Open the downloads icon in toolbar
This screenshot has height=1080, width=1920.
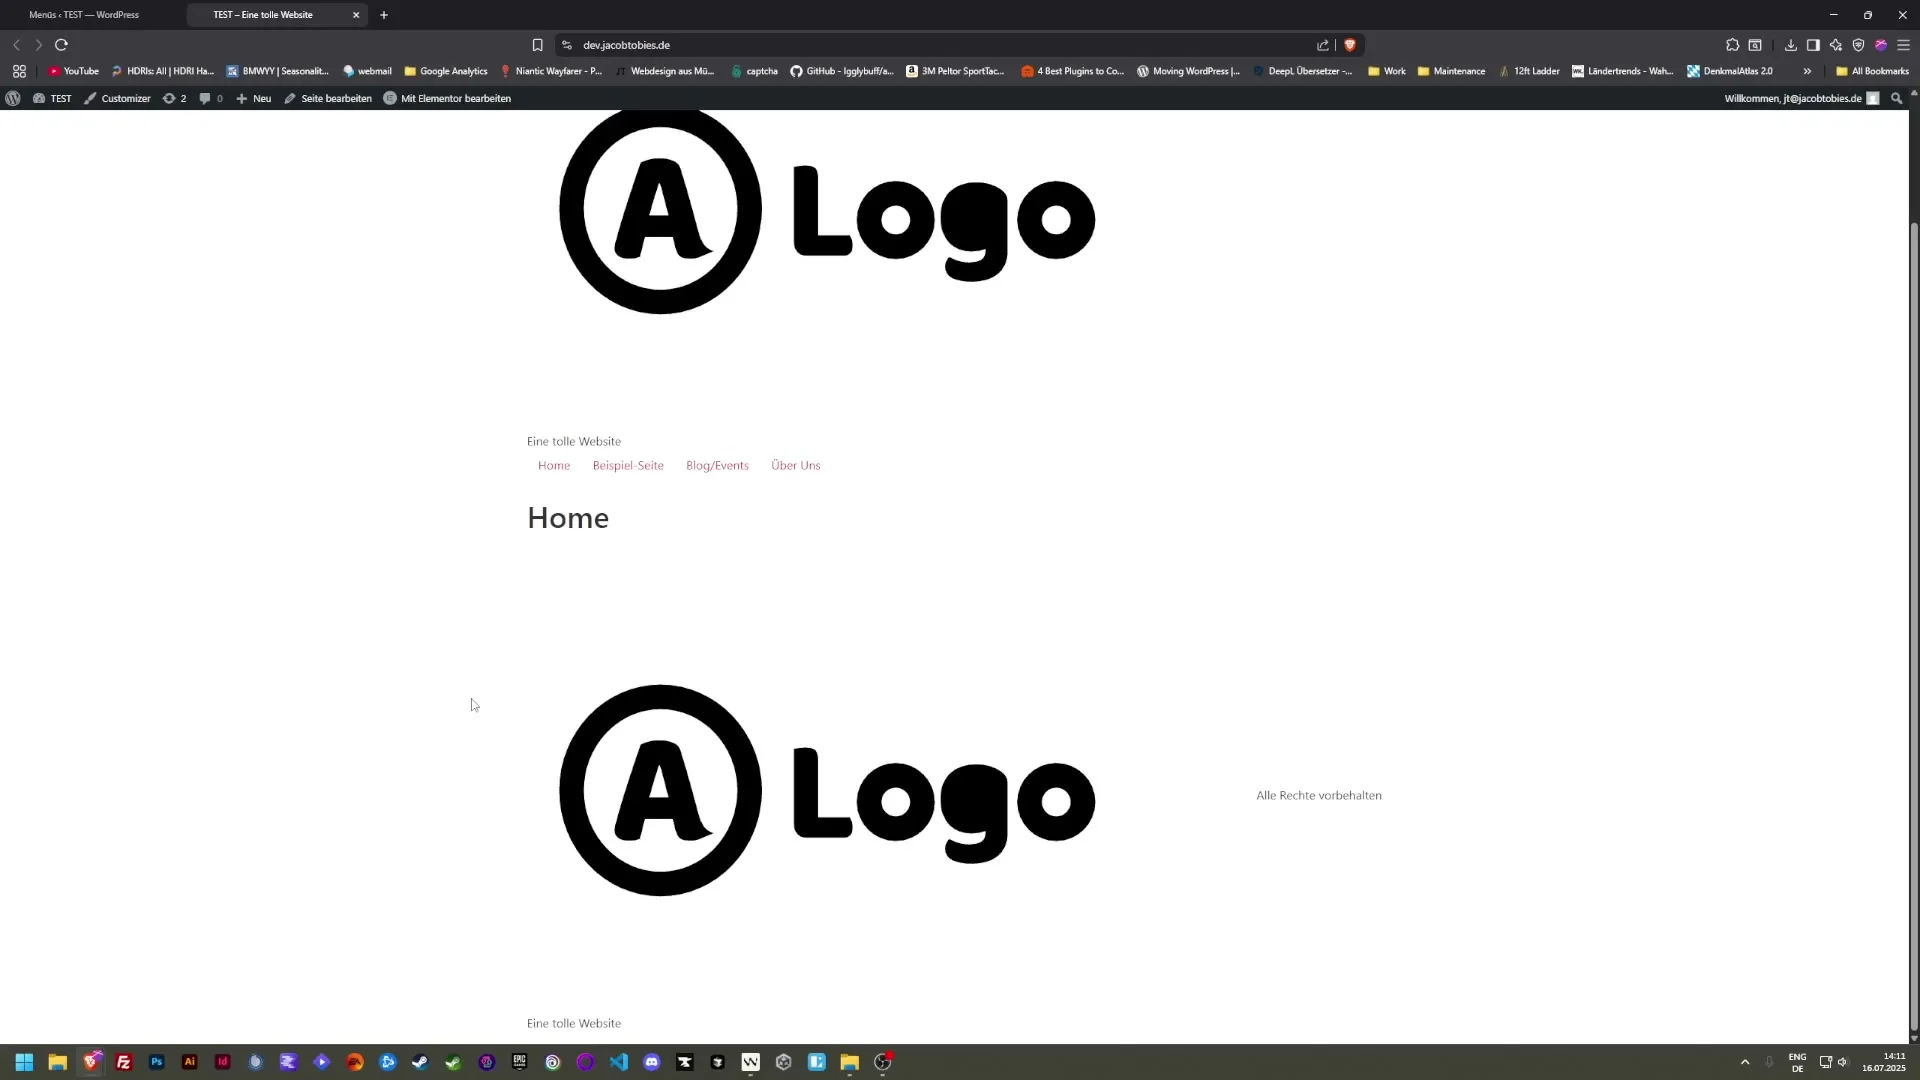point(1790,45)
